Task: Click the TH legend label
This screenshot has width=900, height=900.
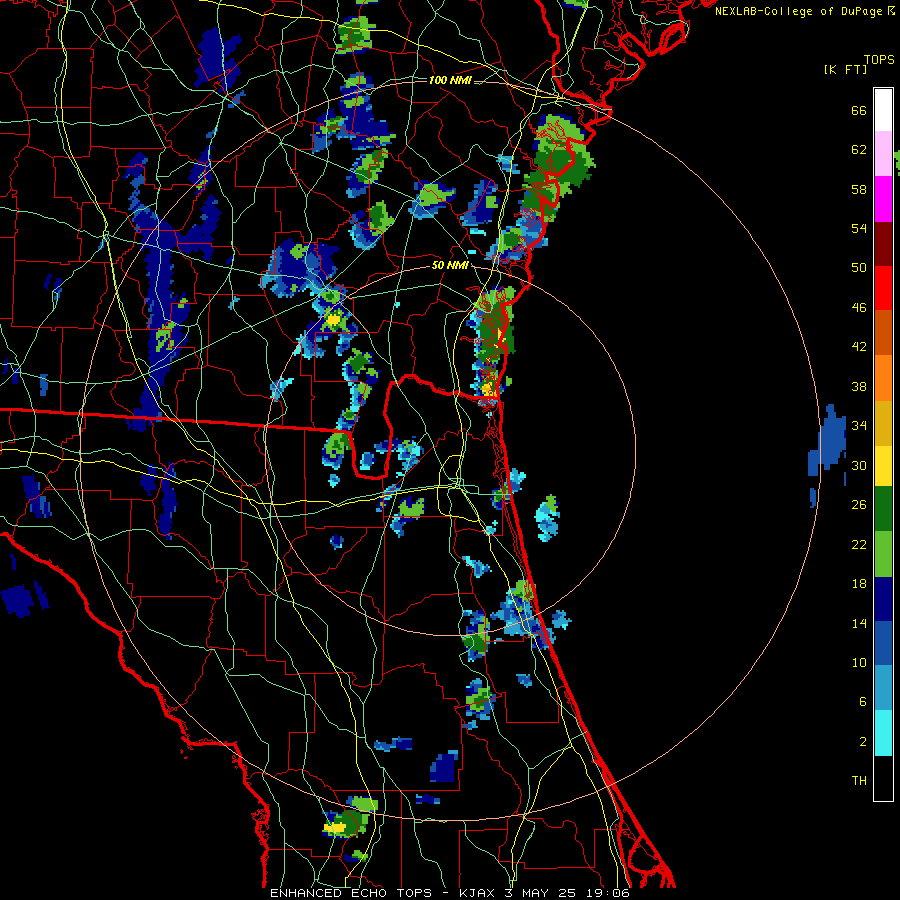Action: click(859, 781)
